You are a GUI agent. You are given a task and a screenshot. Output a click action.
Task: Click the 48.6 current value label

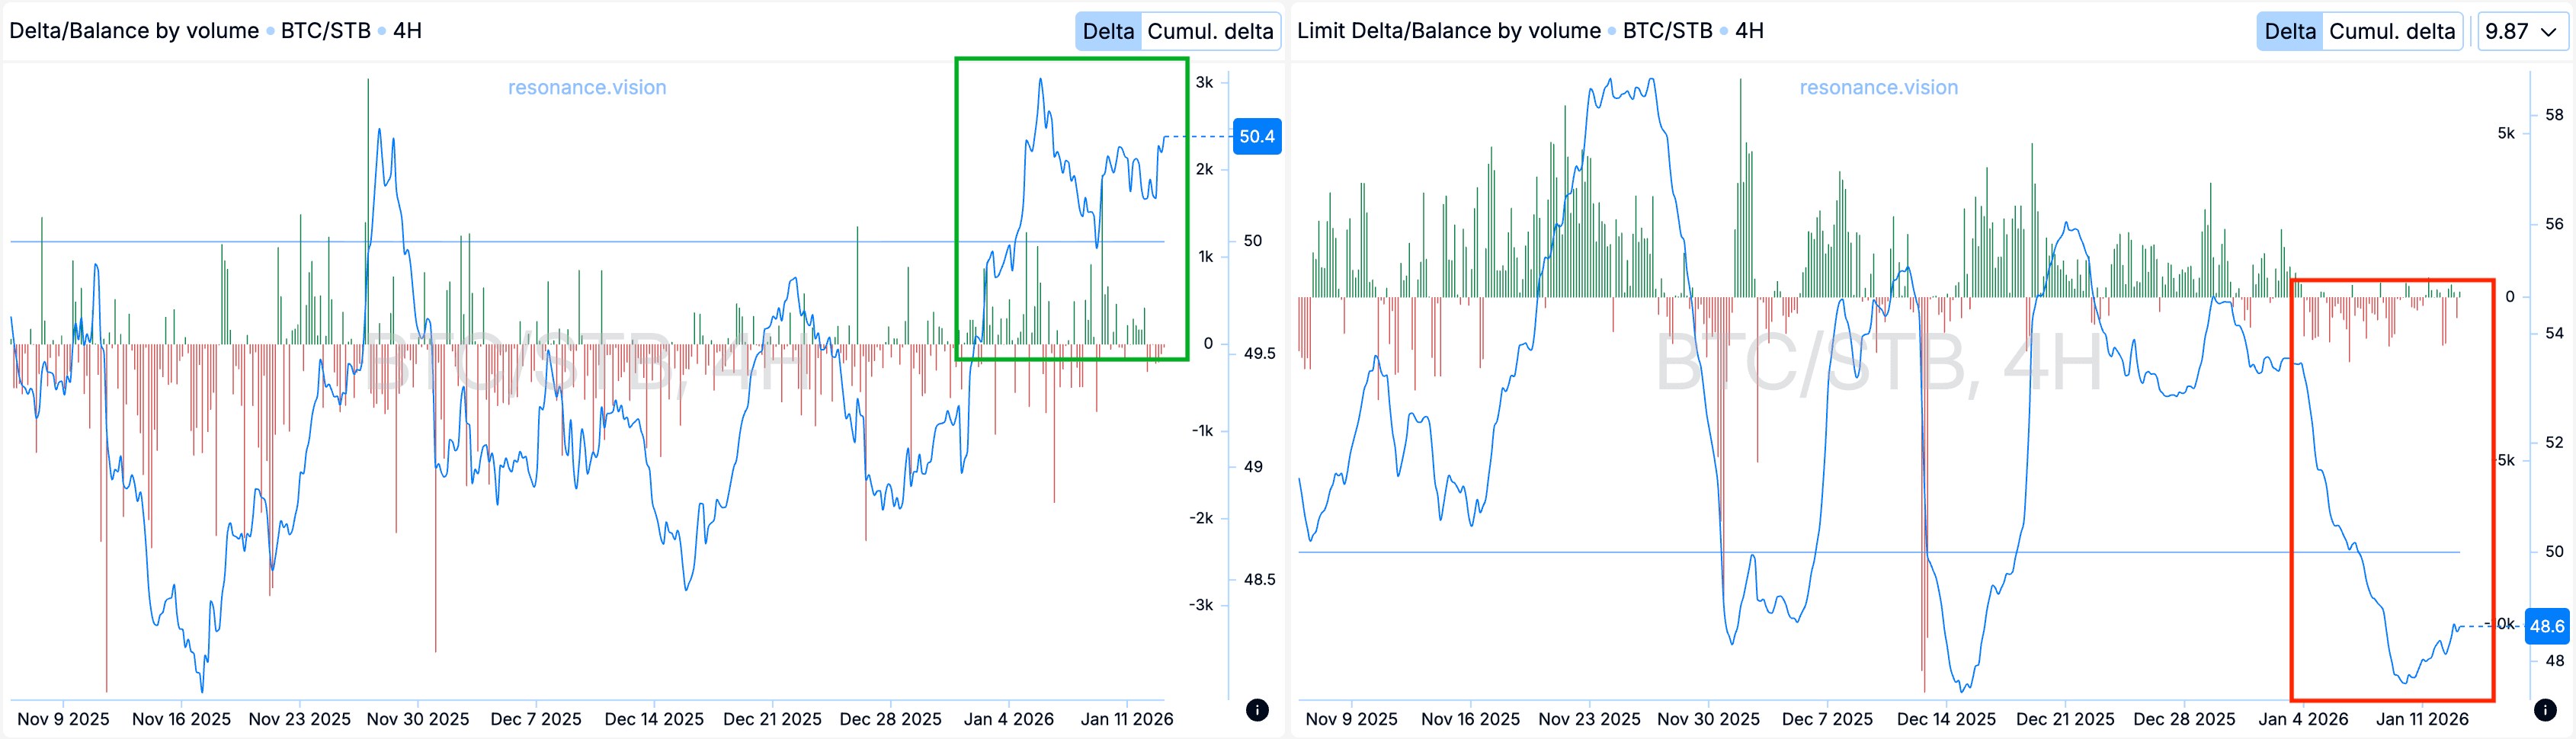(2546, 626)
